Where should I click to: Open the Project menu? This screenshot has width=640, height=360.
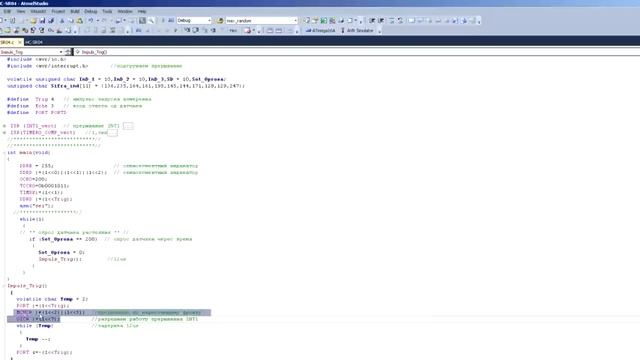pos(58,11)
